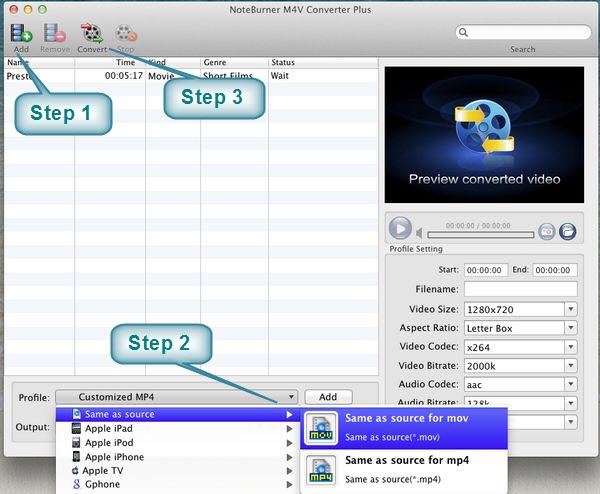Image resolution: width=600 pixels, height=494 pixels.
Task: Click the Apple TV logo icon
Action: (x=75, y=470)
